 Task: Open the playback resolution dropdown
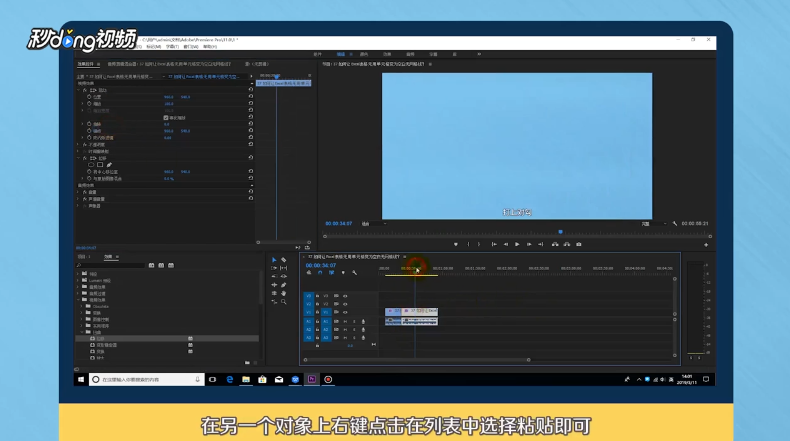653,223
